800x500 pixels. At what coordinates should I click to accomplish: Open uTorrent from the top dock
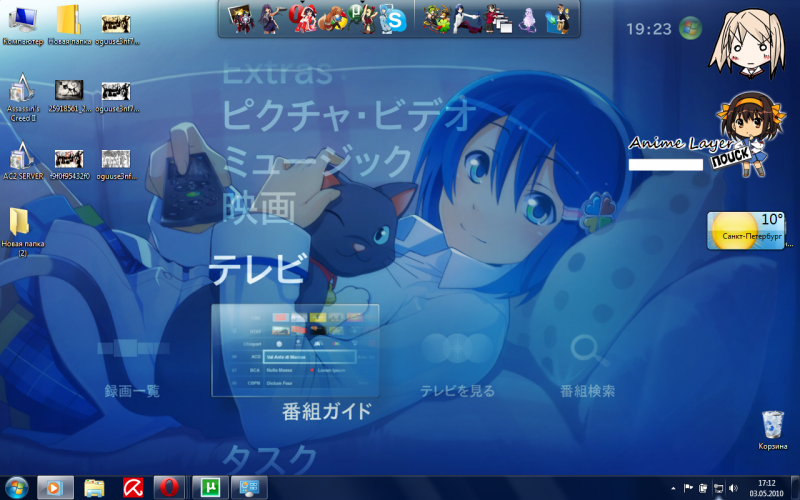[x=363, y=18]
